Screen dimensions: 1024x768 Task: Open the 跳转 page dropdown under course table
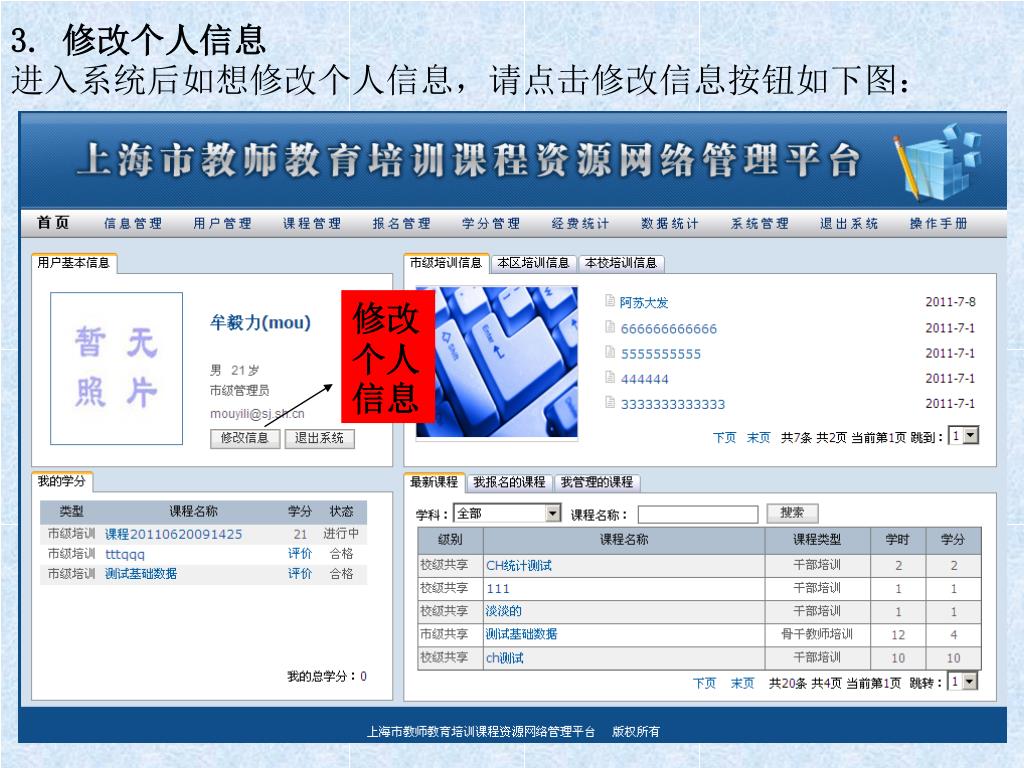click(963, 682)
